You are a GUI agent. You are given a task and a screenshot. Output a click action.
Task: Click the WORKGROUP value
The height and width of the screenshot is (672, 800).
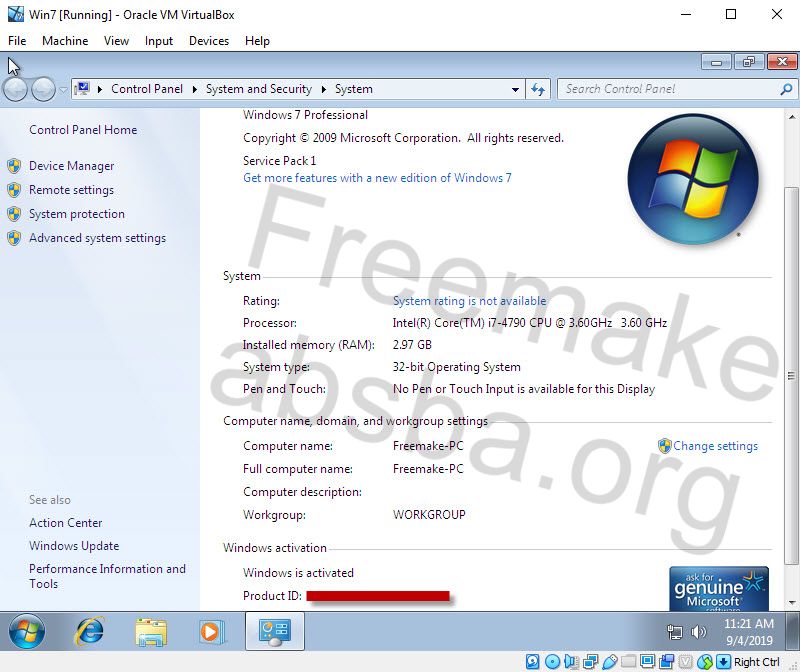tap(429, 514)
